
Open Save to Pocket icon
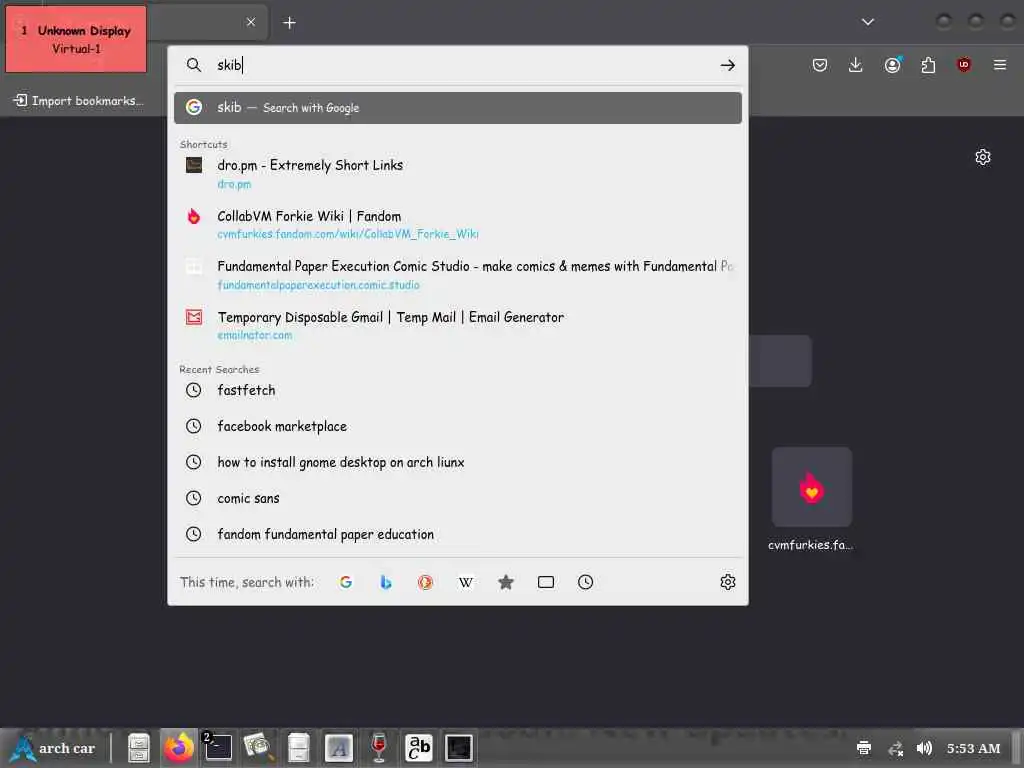(x=820, y=65)
